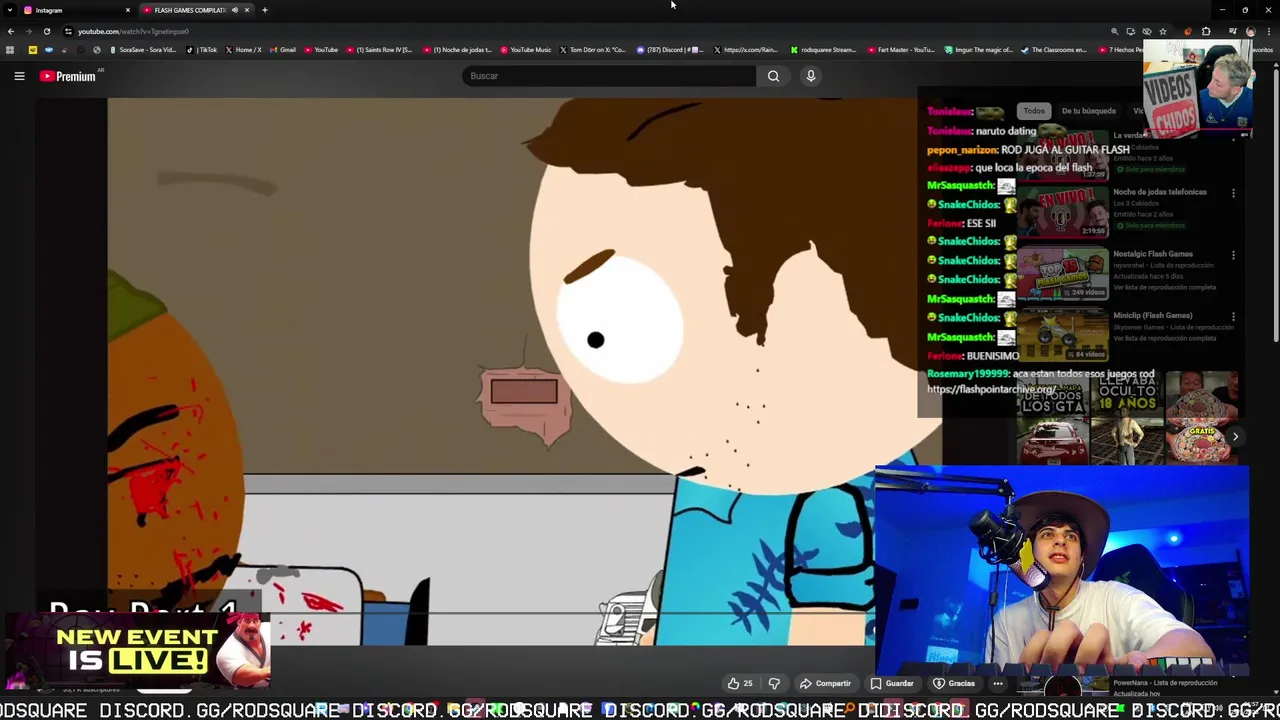
Task: Open The Classrooms bookmark
Action: coord(1054,50)
